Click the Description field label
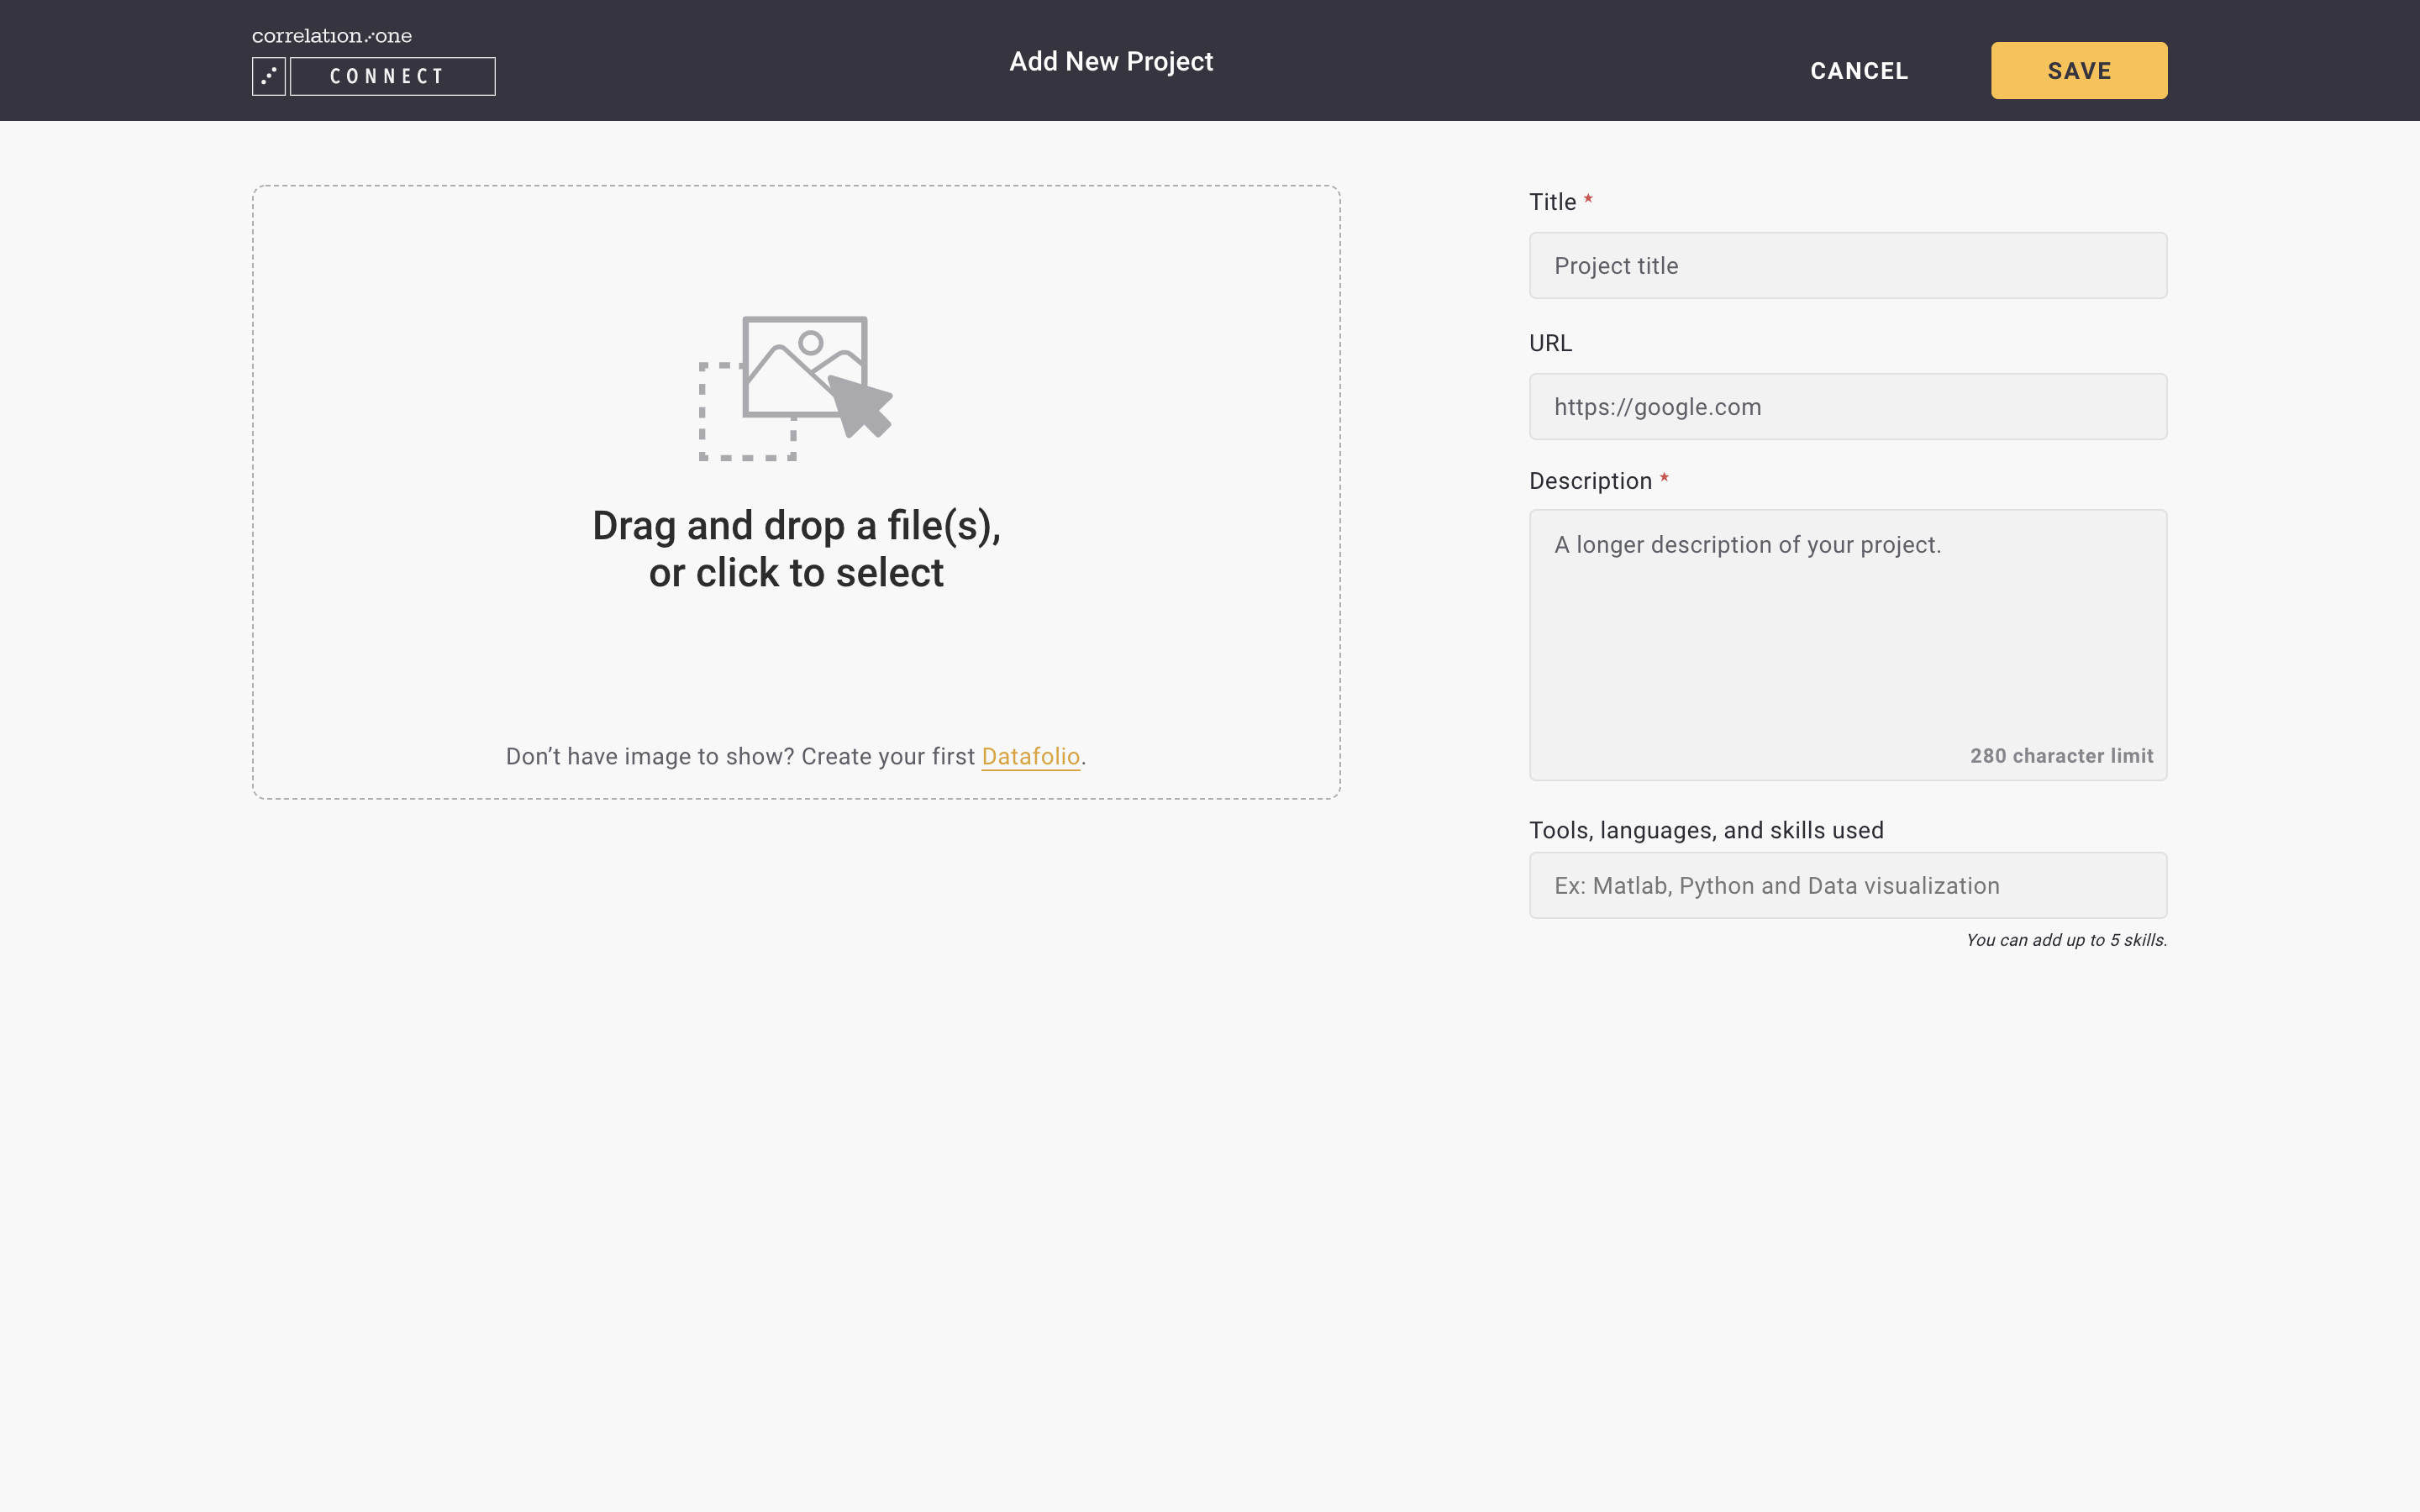 click(1590, 481)
